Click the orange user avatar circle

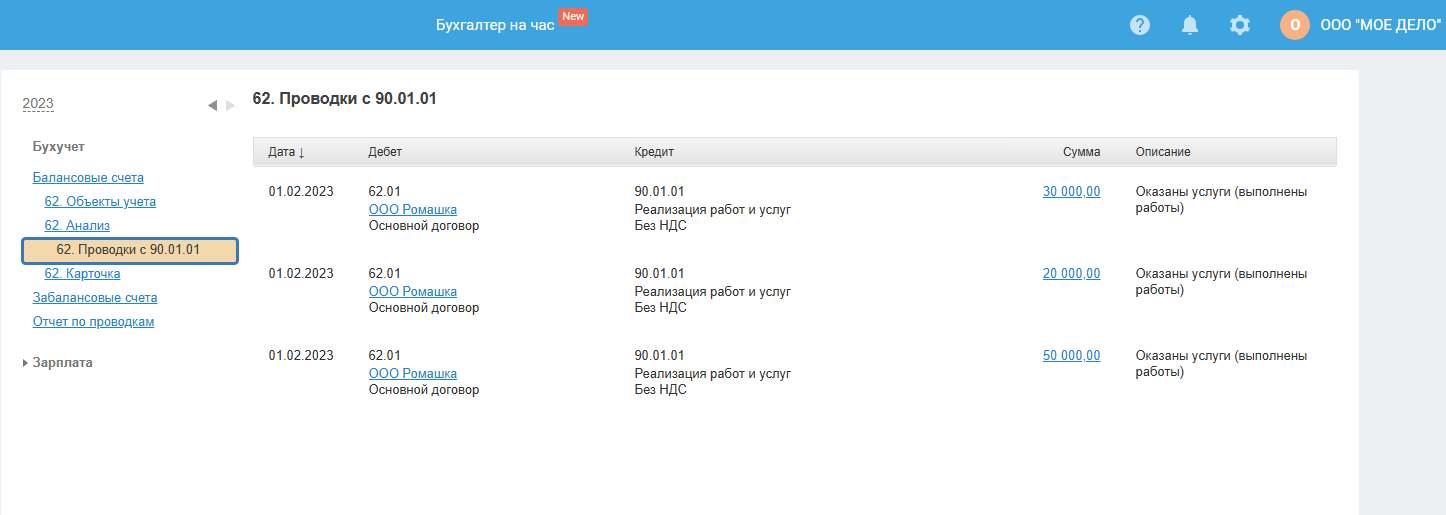click(x=1295, y=25)
